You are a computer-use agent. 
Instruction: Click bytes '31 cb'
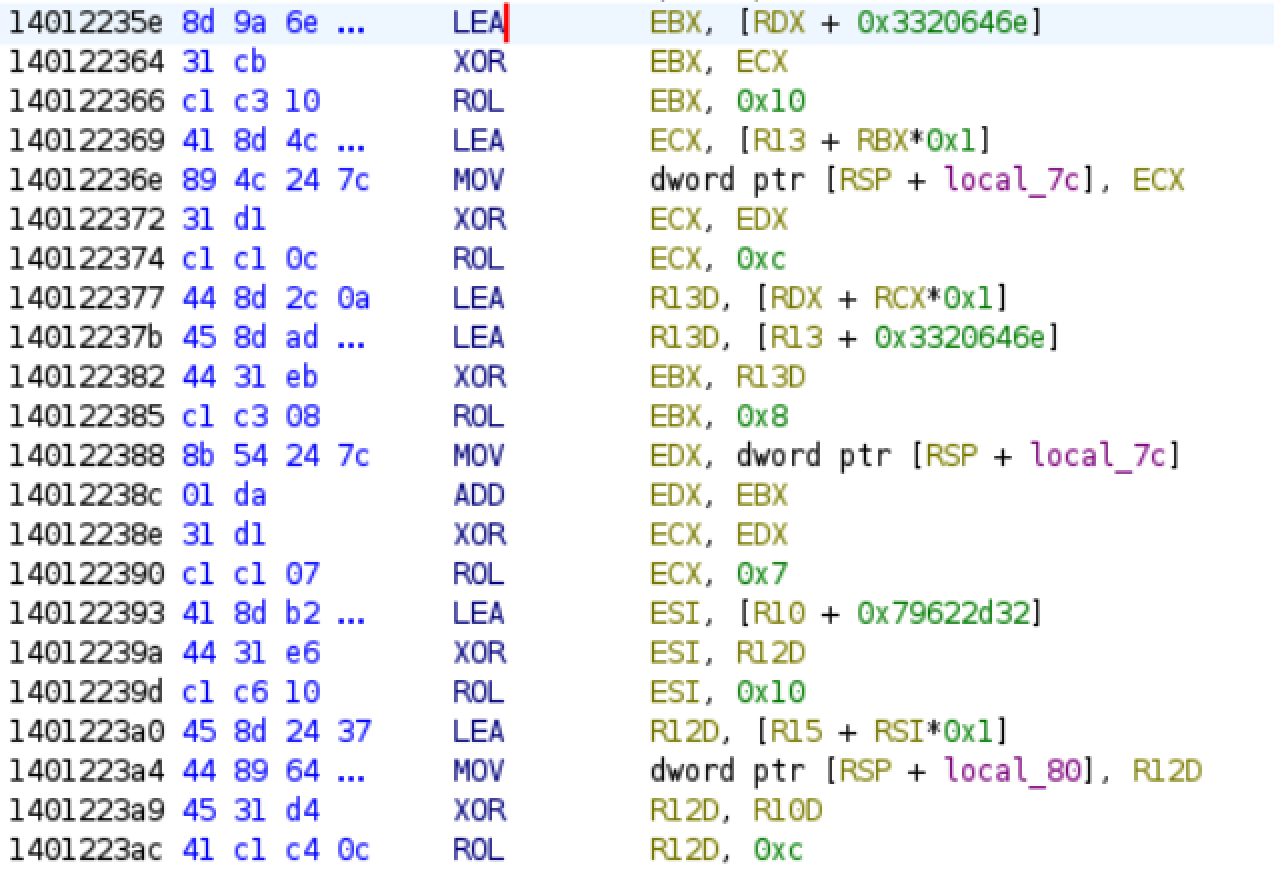[x=225, y=62]
